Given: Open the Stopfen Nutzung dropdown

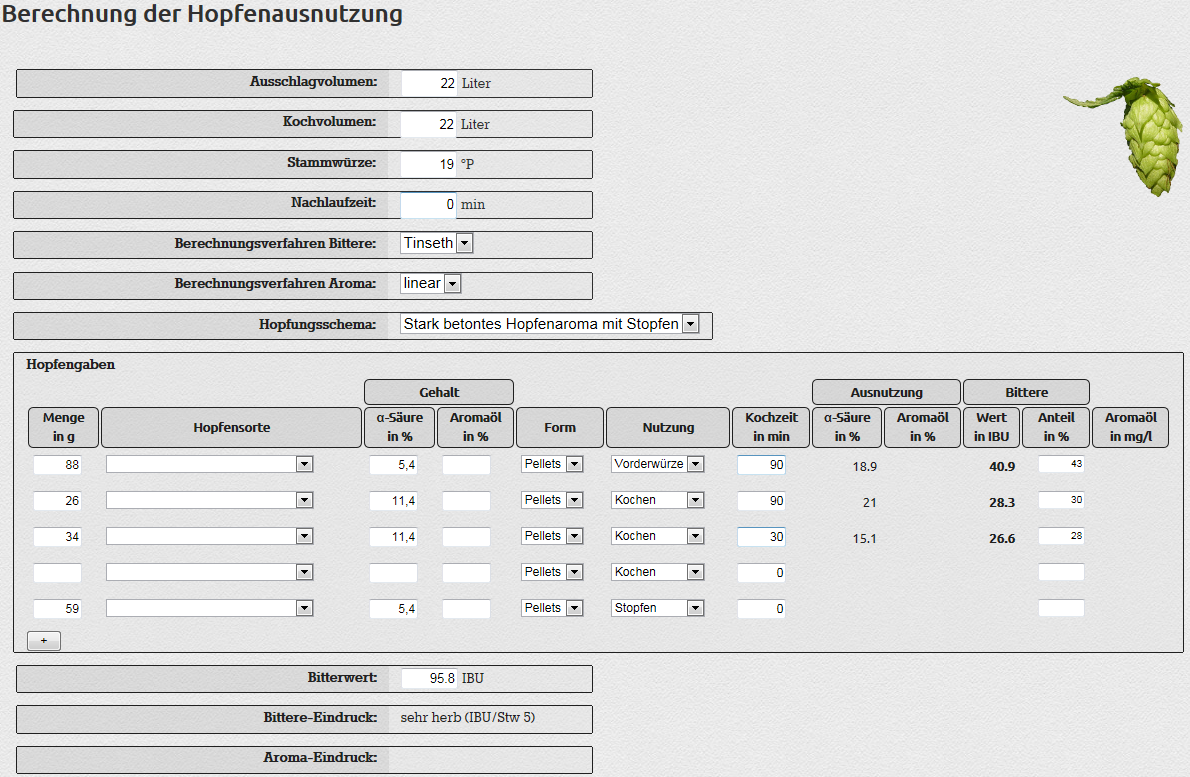Looking at the screenshot, I should coord(658,608).
